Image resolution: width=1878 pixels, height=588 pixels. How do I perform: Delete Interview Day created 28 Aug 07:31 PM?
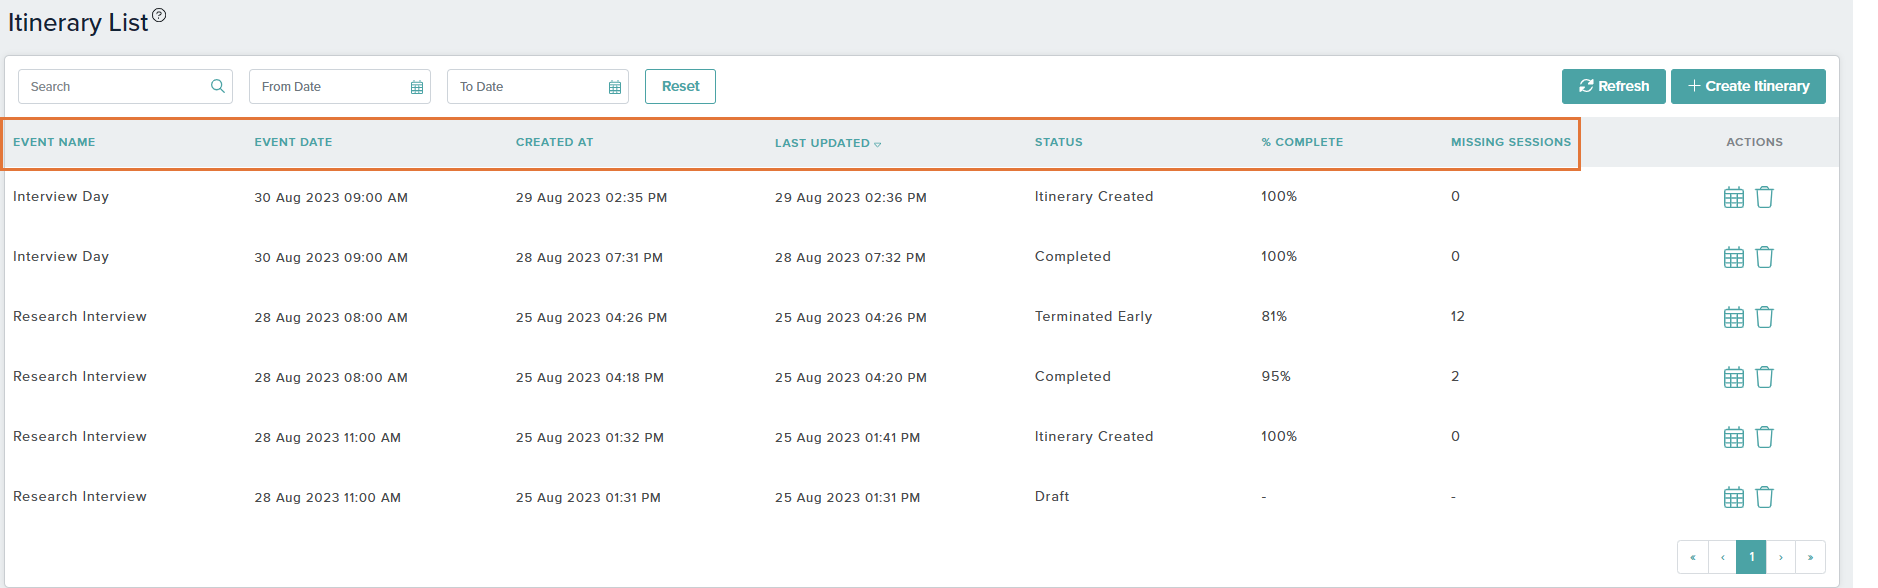point(1765,257)
